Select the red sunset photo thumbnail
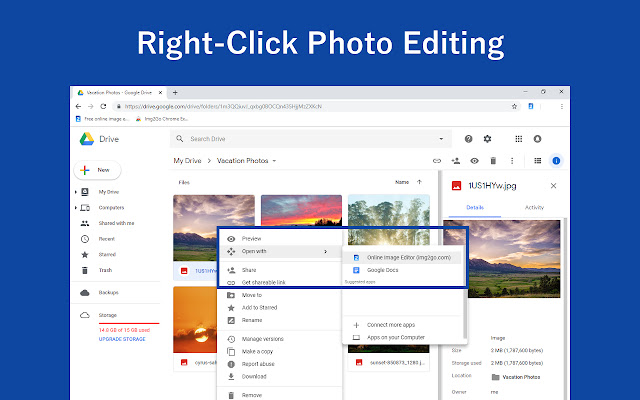This screenshot has height=400, width=640. point(301,211)
